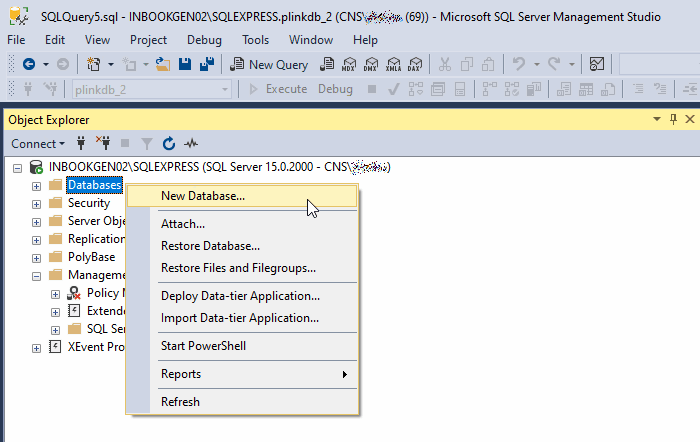Click the Navigate Forward arrow icon
The height and width of the screenshot is (442, 700).
point(63,65)
